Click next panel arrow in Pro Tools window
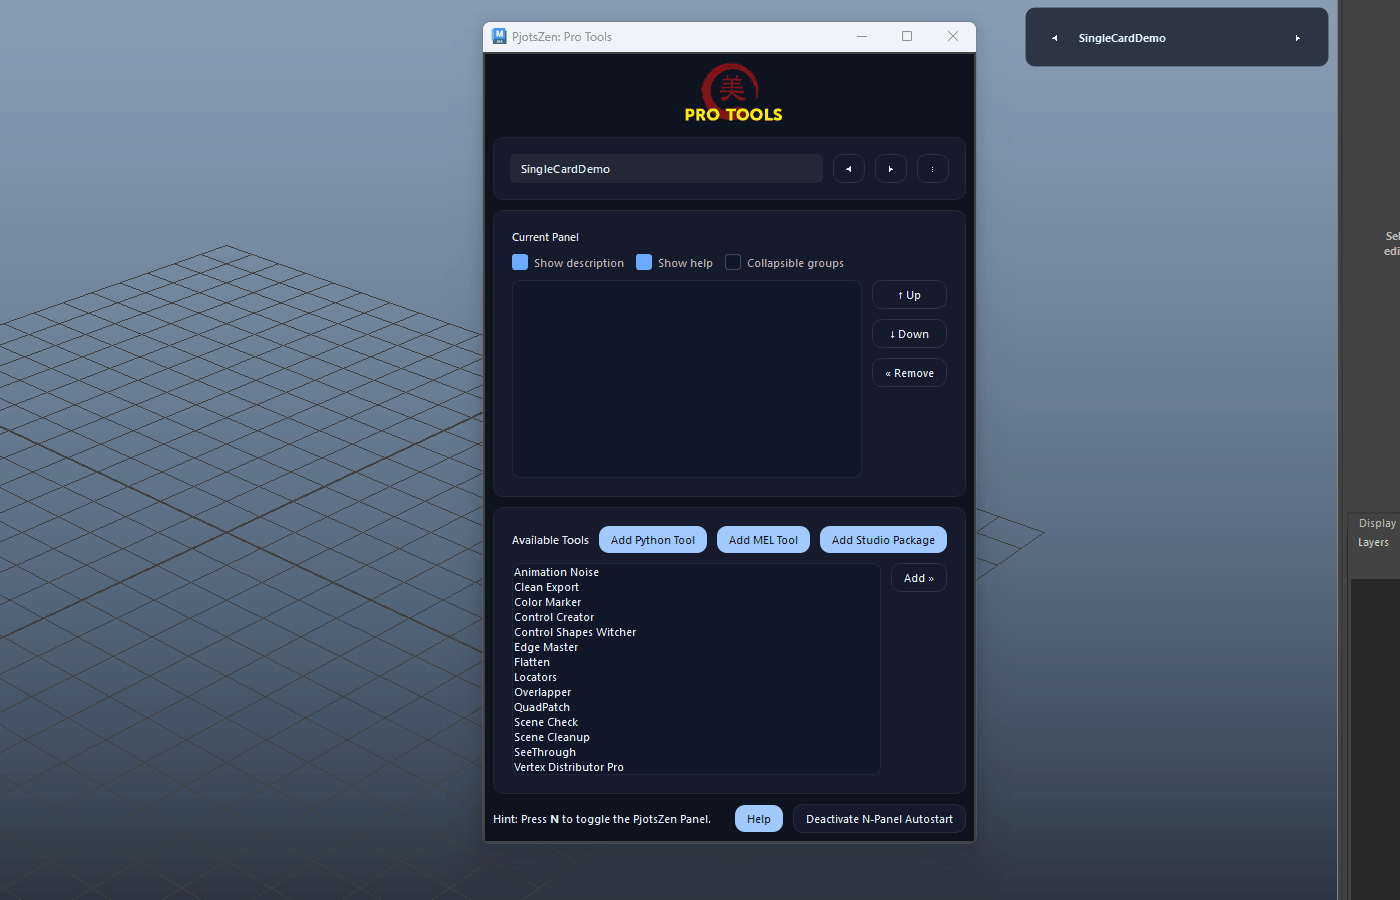 891,169
